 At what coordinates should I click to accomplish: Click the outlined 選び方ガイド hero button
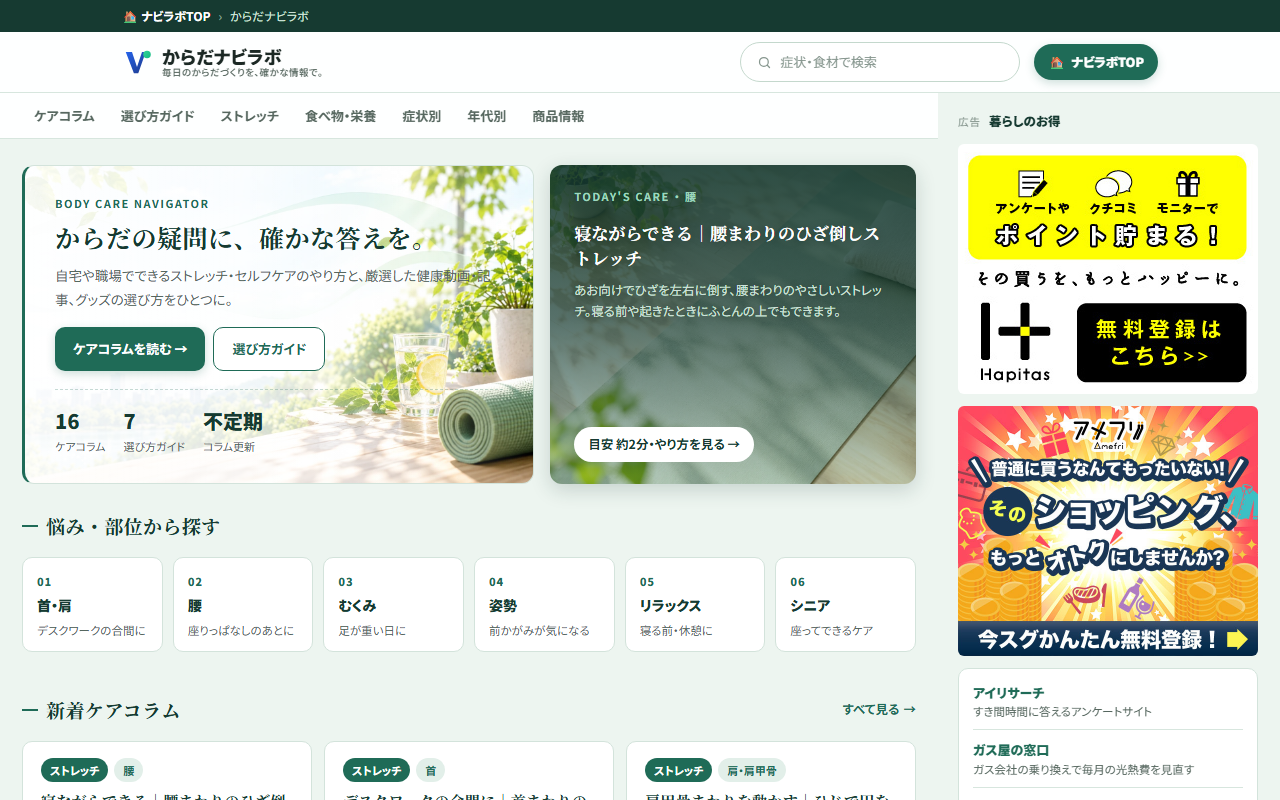click(269, 349)
